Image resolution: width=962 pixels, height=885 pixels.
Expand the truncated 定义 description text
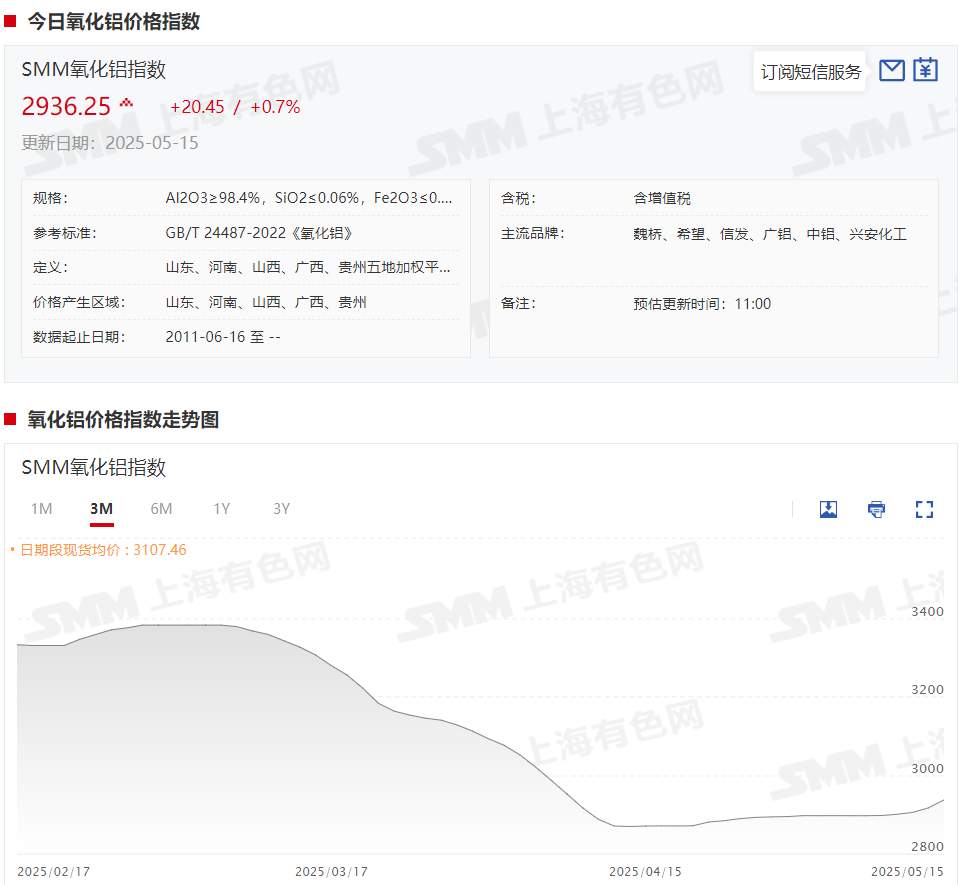click(x=308, y=268)
